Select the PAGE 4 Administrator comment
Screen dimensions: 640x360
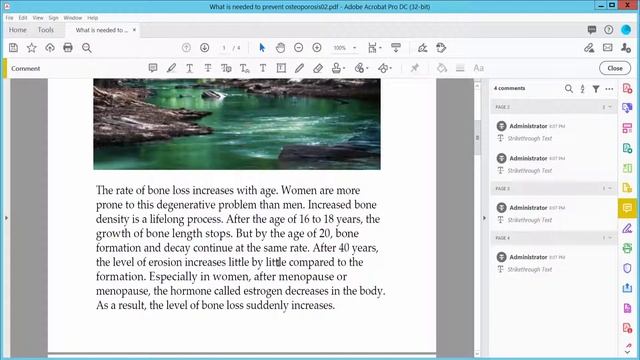pyautogui.click(x=553, y=263)
